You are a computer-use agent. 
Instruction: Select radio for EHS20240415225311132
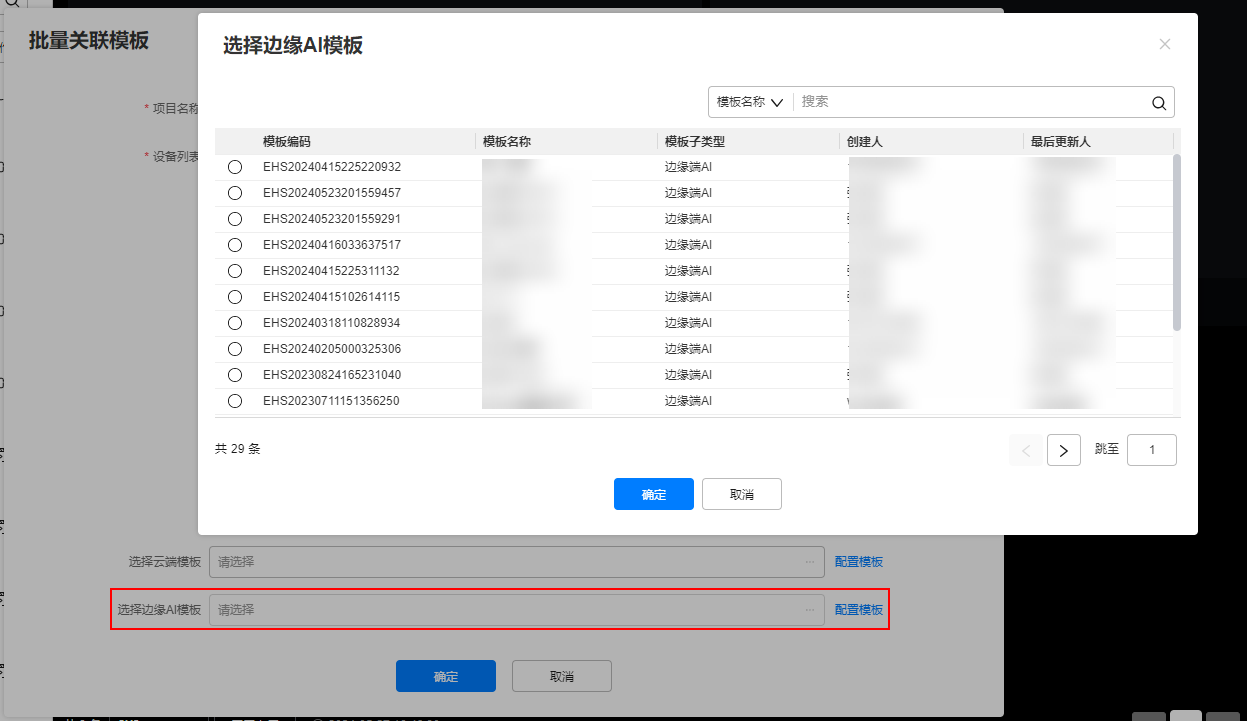[x=235, y=271]
